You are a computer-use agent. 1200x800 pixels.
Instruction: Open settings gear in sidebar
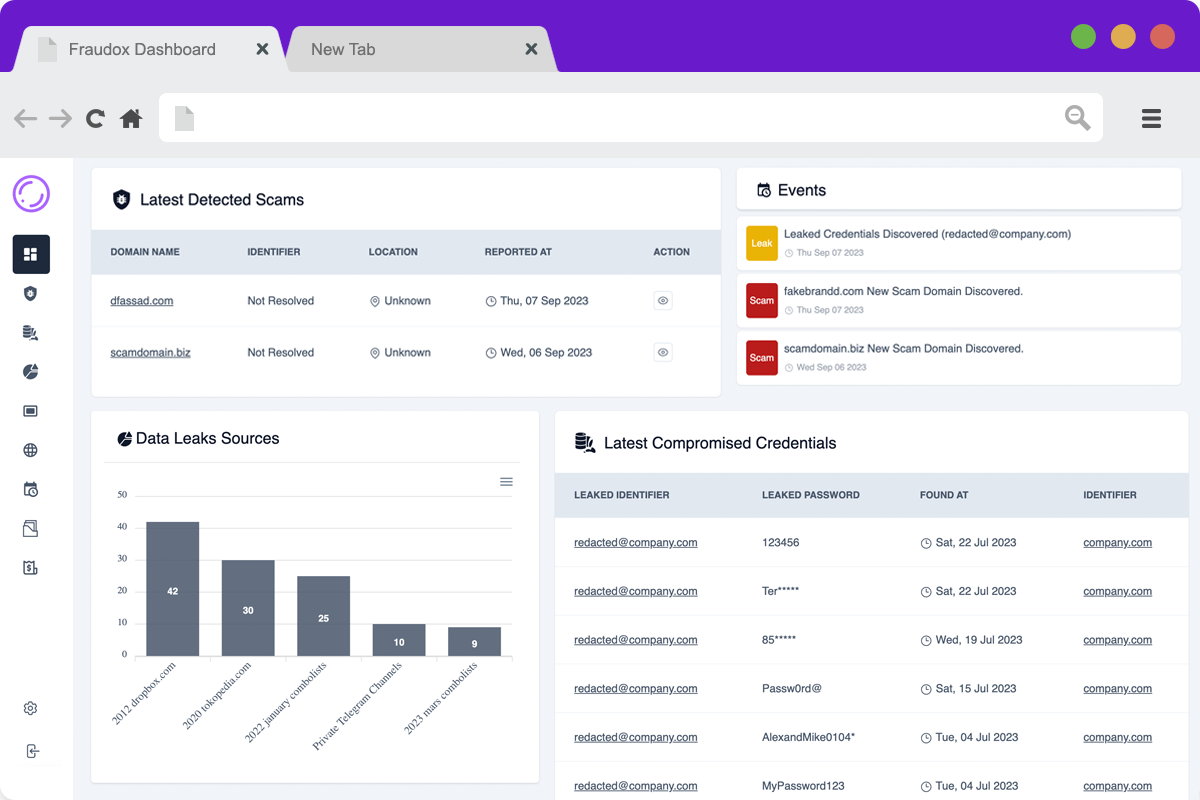[30, 708]
